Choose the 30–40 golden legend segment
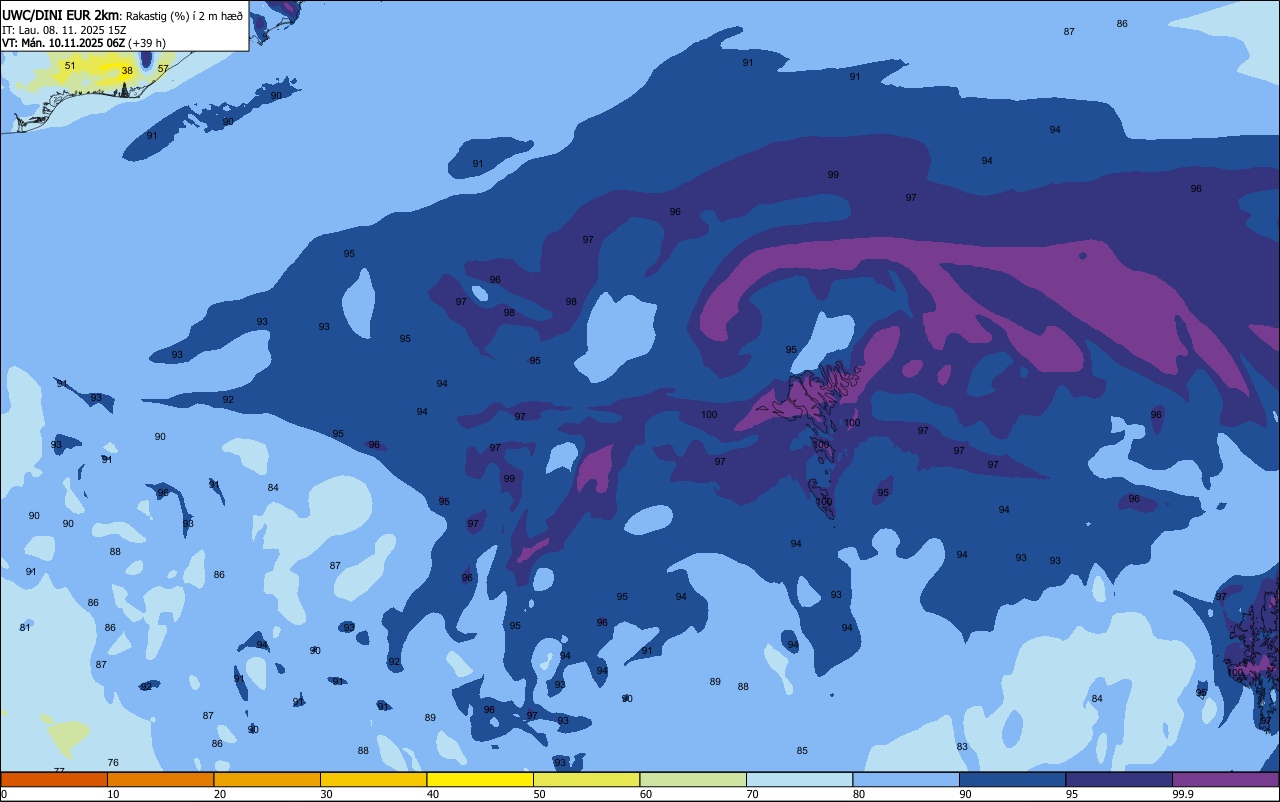Viewport: 1280px width, 802px height. tap(373, 779)
